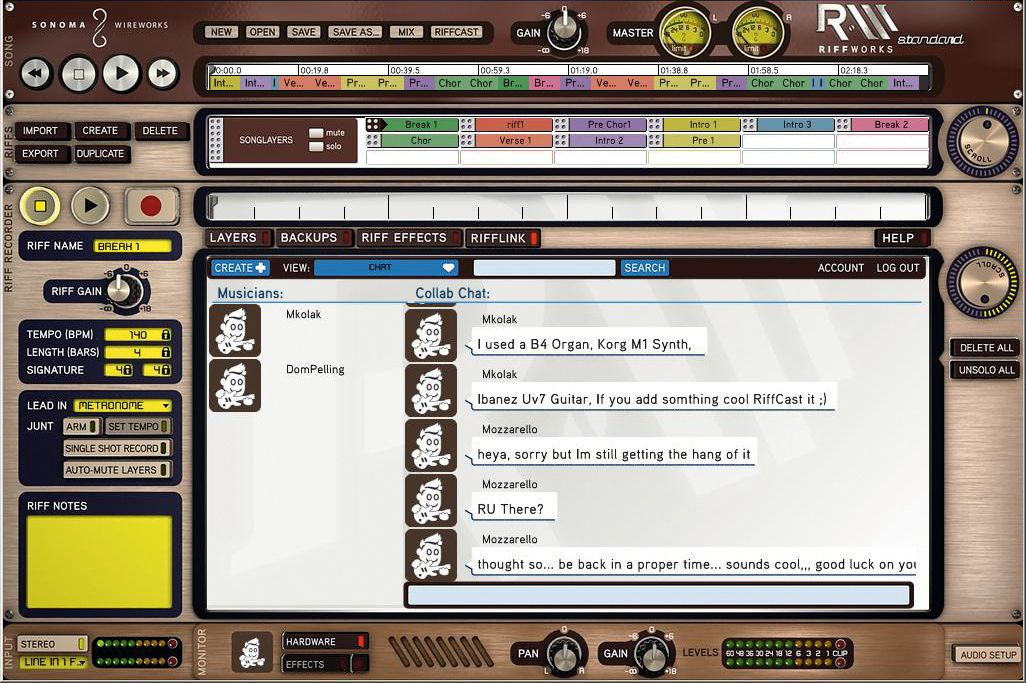Open the Help tab
The width and height of the screenshot is (1026, 683).
[902, 238]
